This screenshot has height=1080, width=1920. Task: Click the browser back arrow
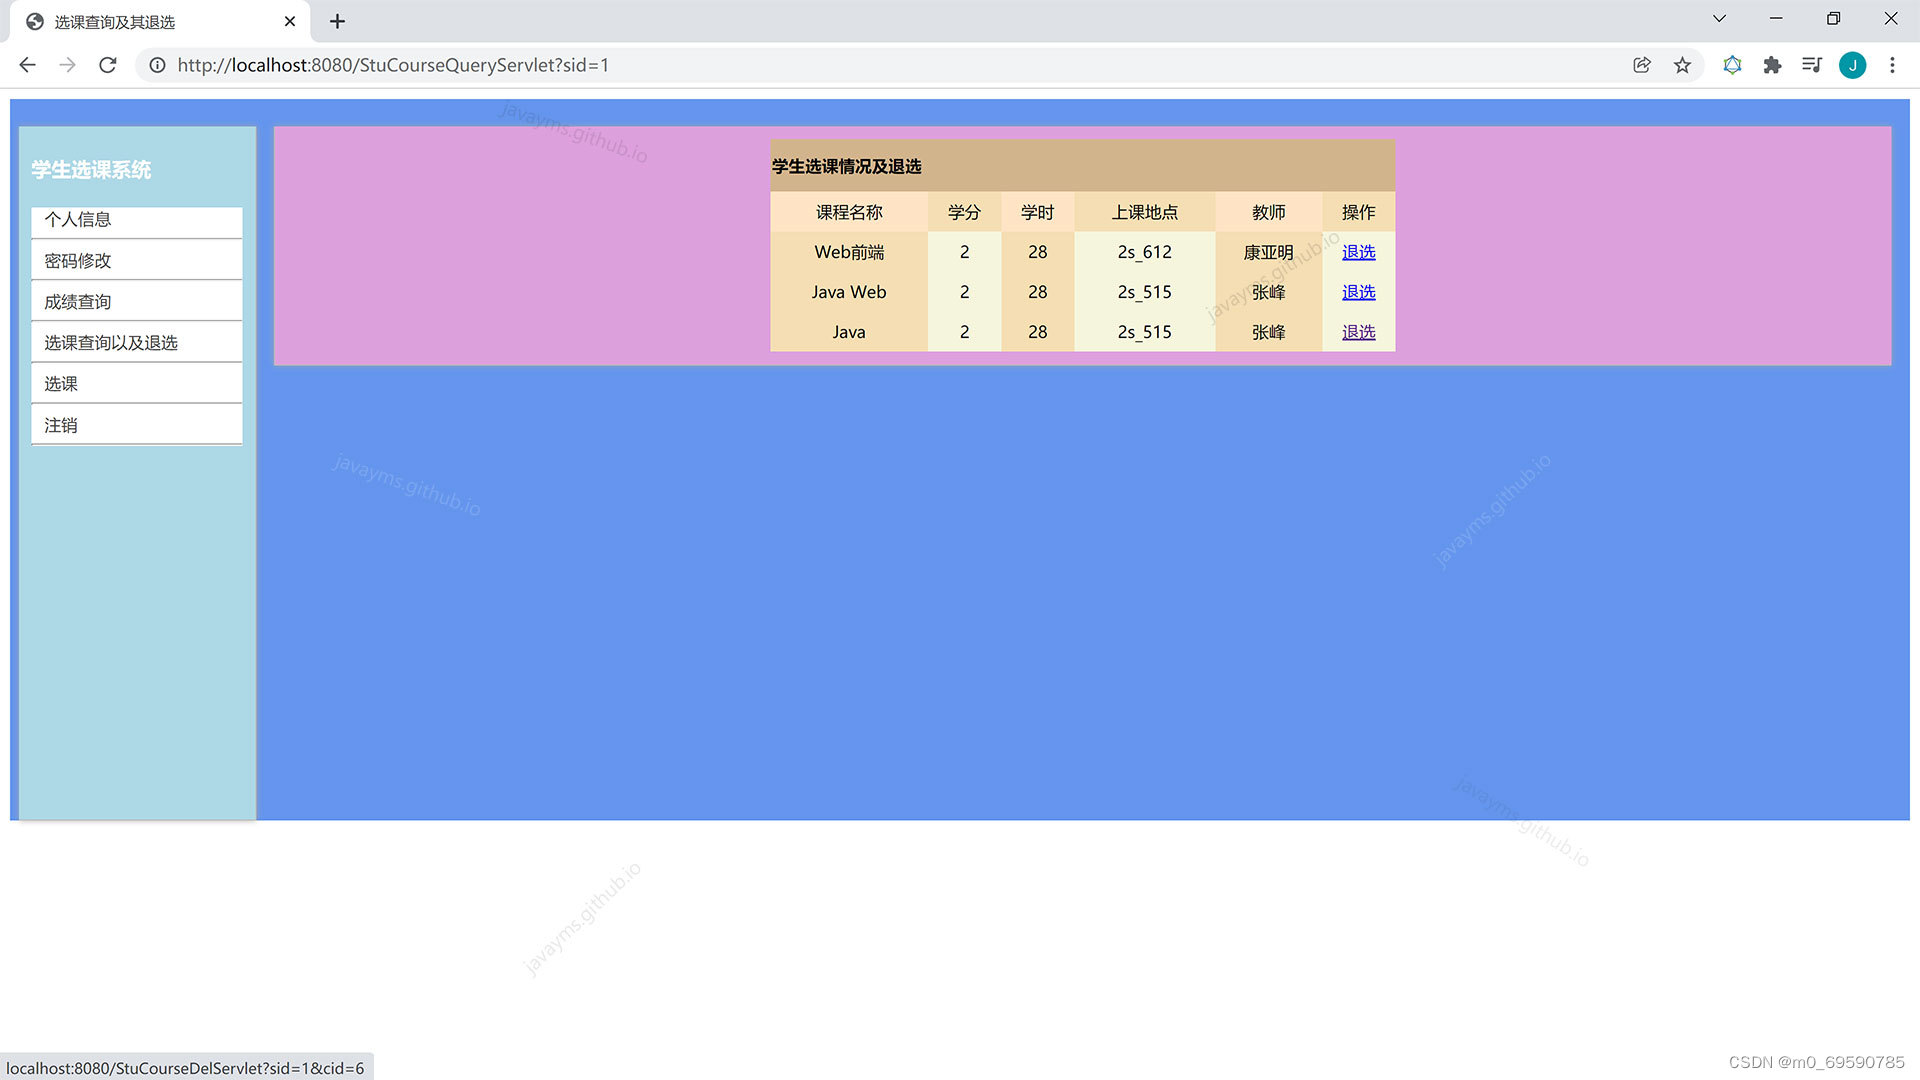[27, 65]
